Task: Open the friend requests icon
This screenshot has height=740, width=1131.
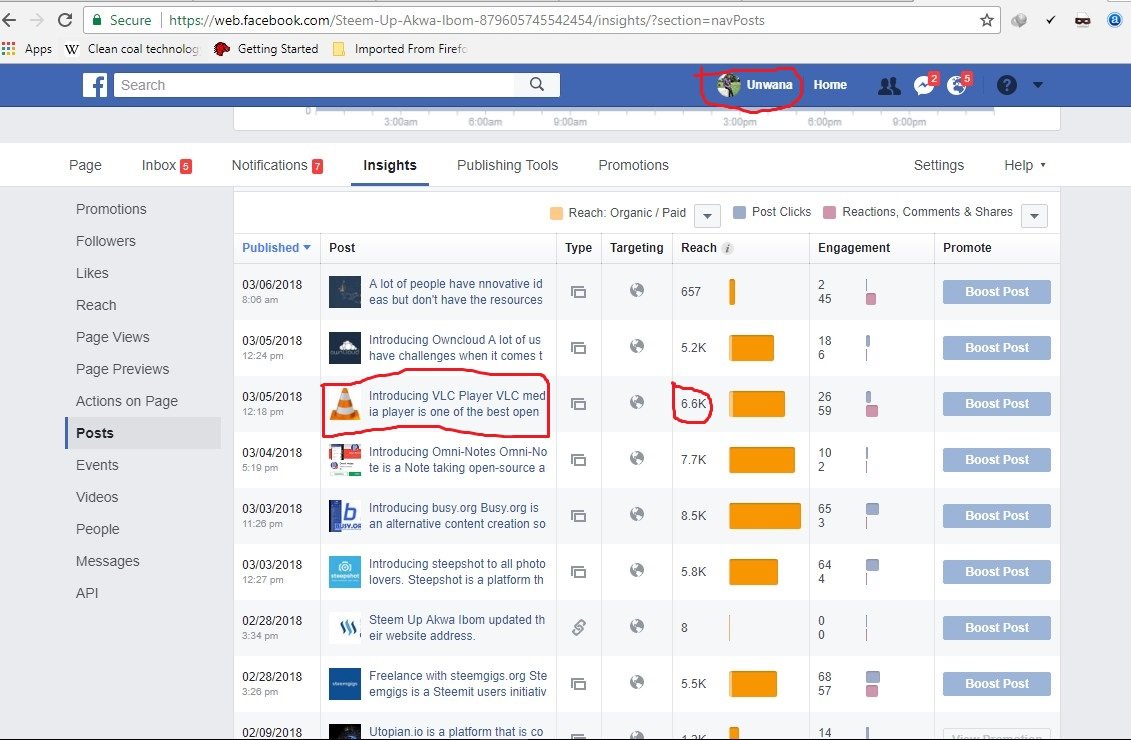Action: (x=889, y=86)
